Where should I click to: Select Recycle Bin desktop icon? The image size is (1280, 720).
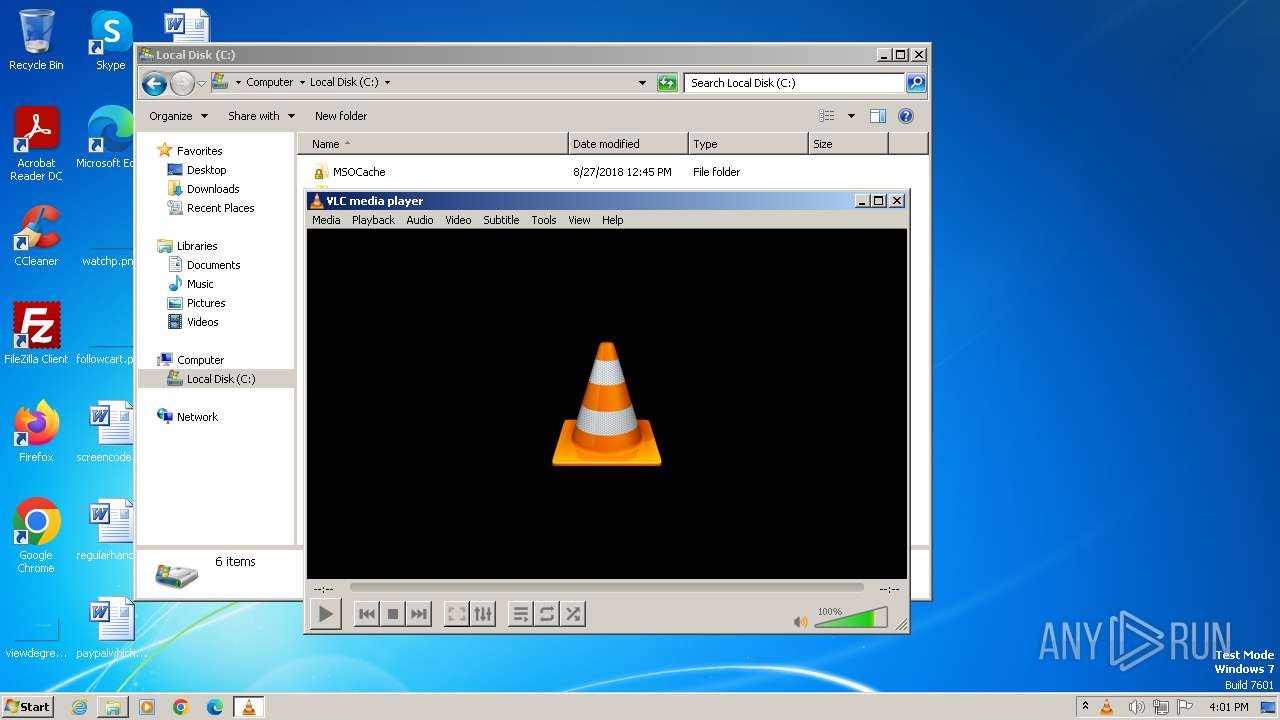tap(36, 40)
